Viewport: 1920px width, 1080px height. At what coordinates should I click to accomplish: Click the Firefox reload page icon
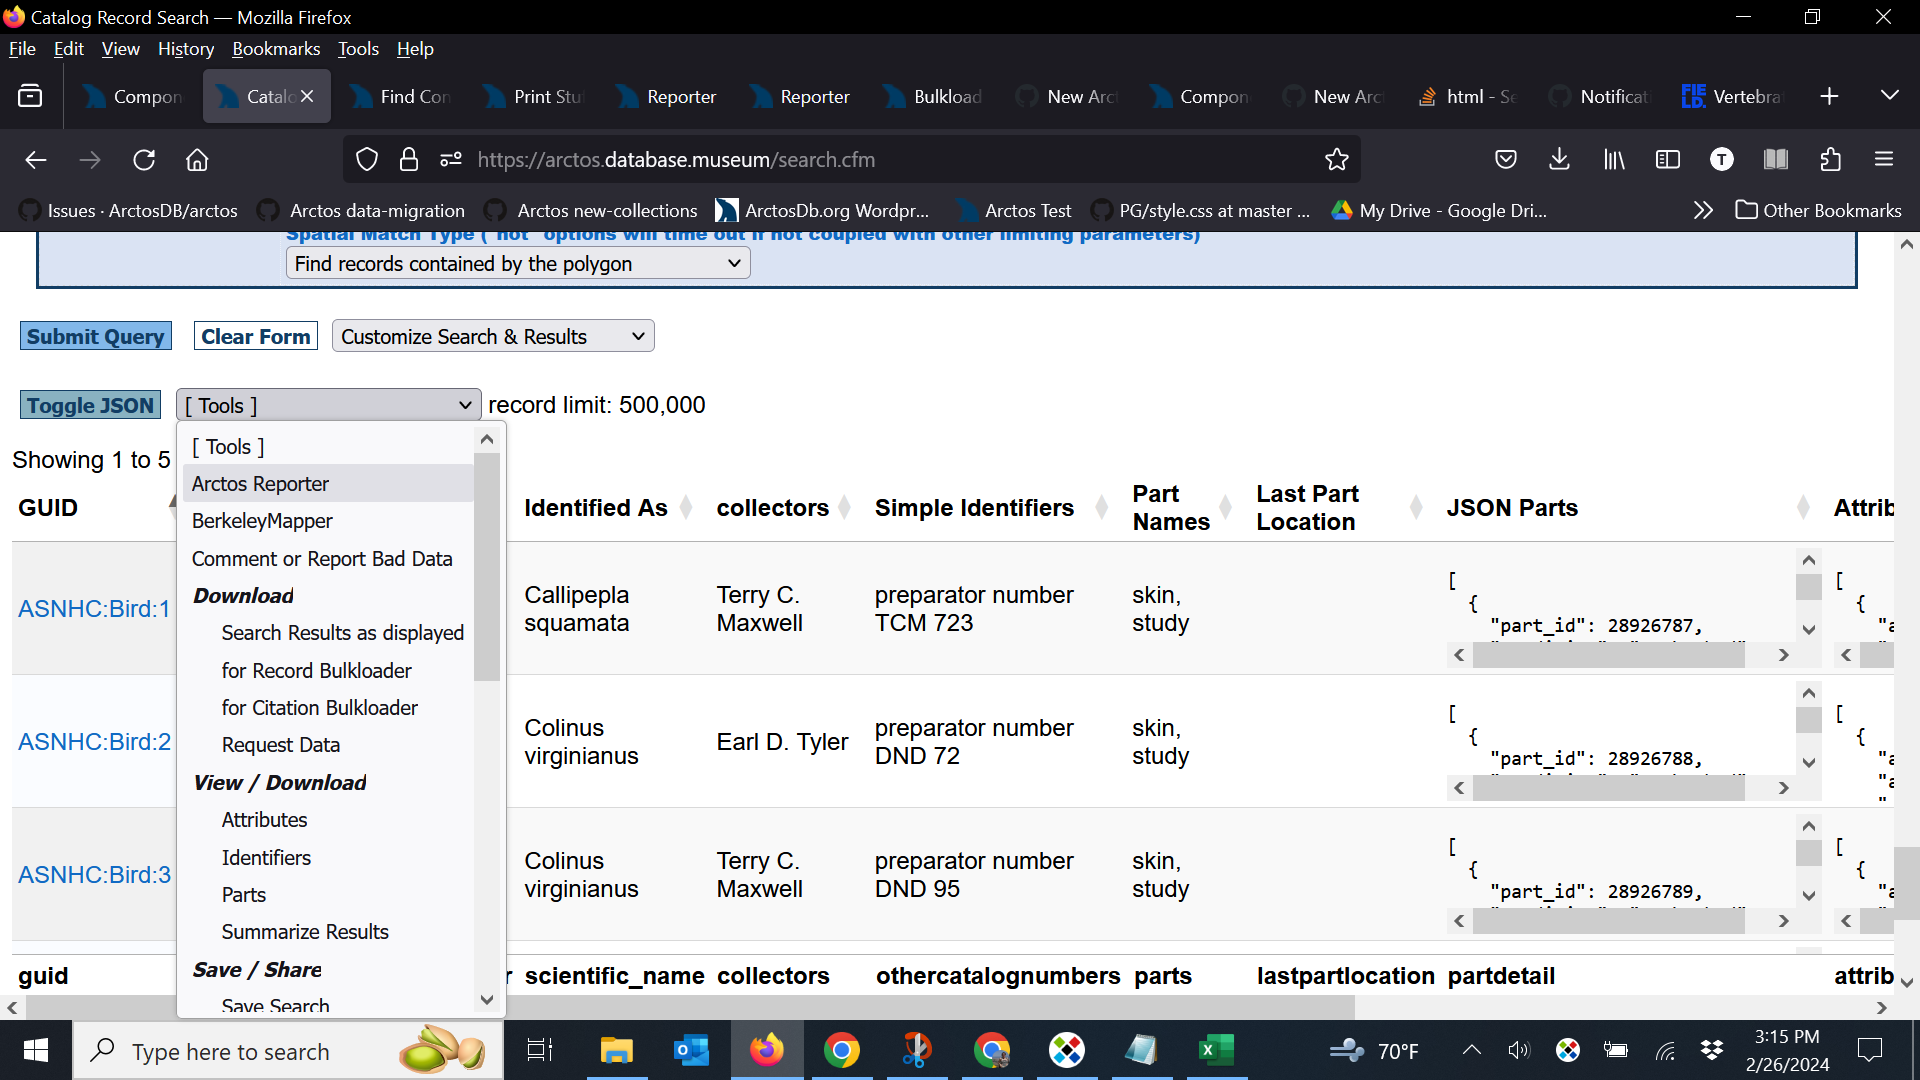pyautogui.click(x=144, y=160)
